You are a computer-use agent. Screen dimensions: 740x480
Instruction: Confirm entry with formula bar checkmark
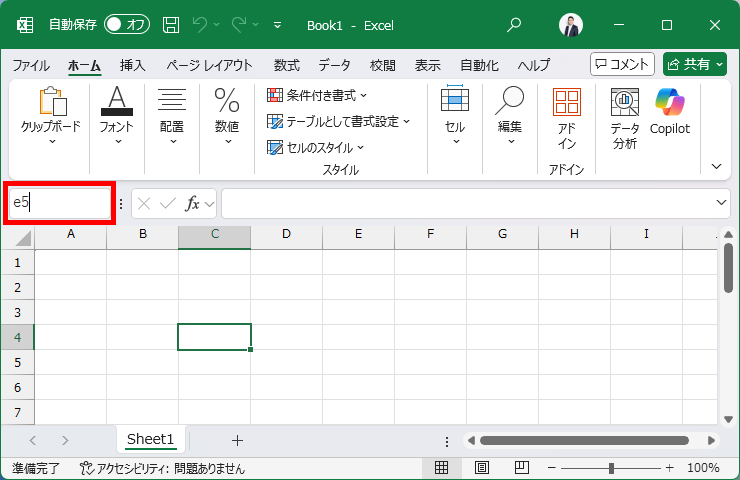click(x=168, y=203)
